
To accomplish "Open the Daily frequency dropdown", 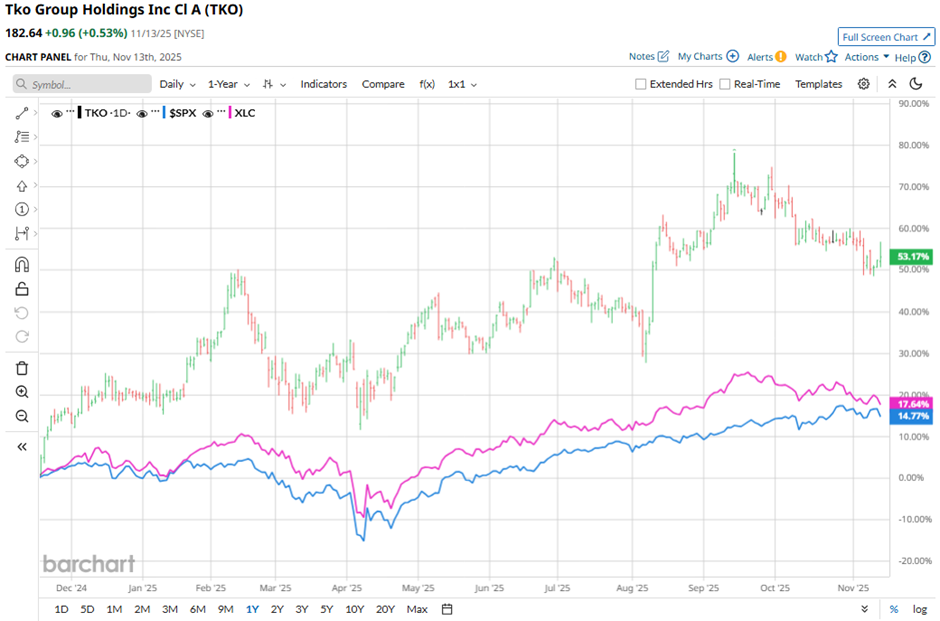I will [177, 84].
